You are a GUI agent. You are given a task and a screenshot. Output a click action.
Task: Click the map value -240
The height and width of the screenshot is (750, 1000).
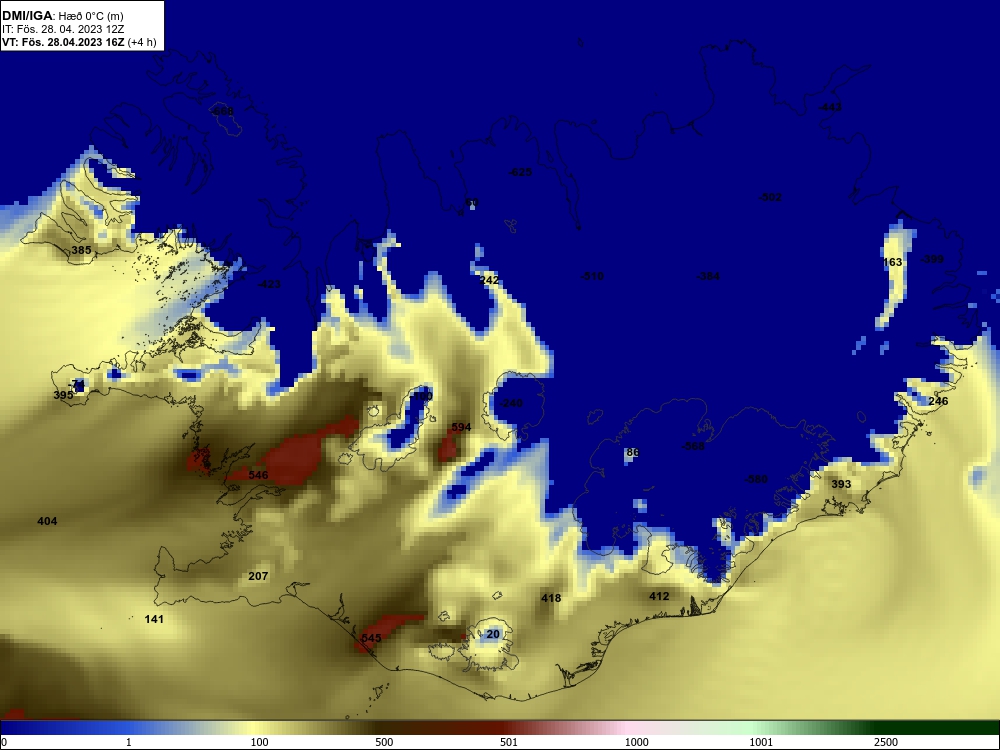click(x=510, y=403)
